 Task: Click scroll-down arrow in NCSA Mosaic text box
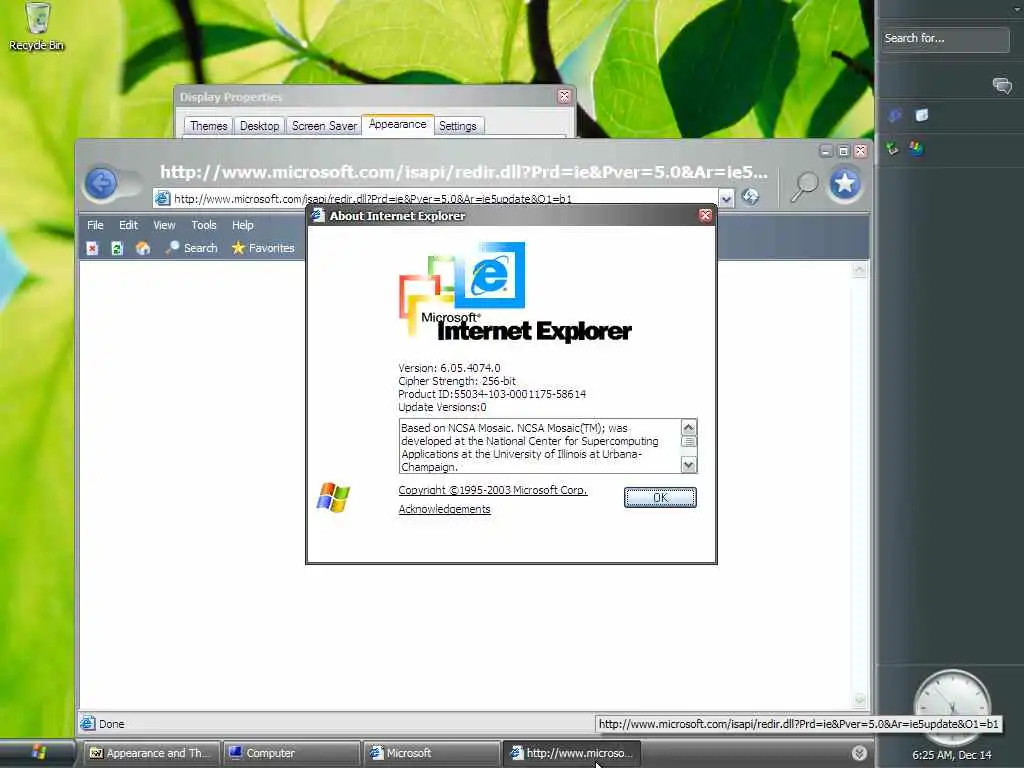688,464
